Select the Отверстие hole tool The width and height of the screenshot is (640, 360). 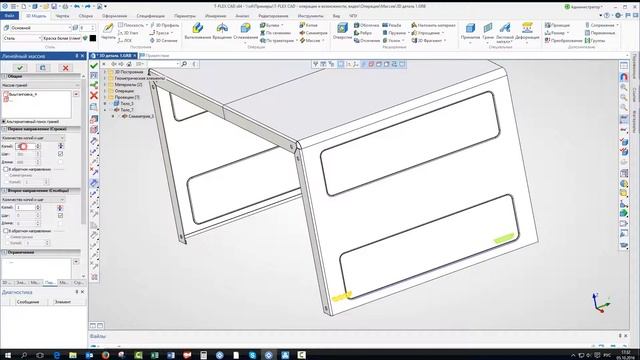342,31
